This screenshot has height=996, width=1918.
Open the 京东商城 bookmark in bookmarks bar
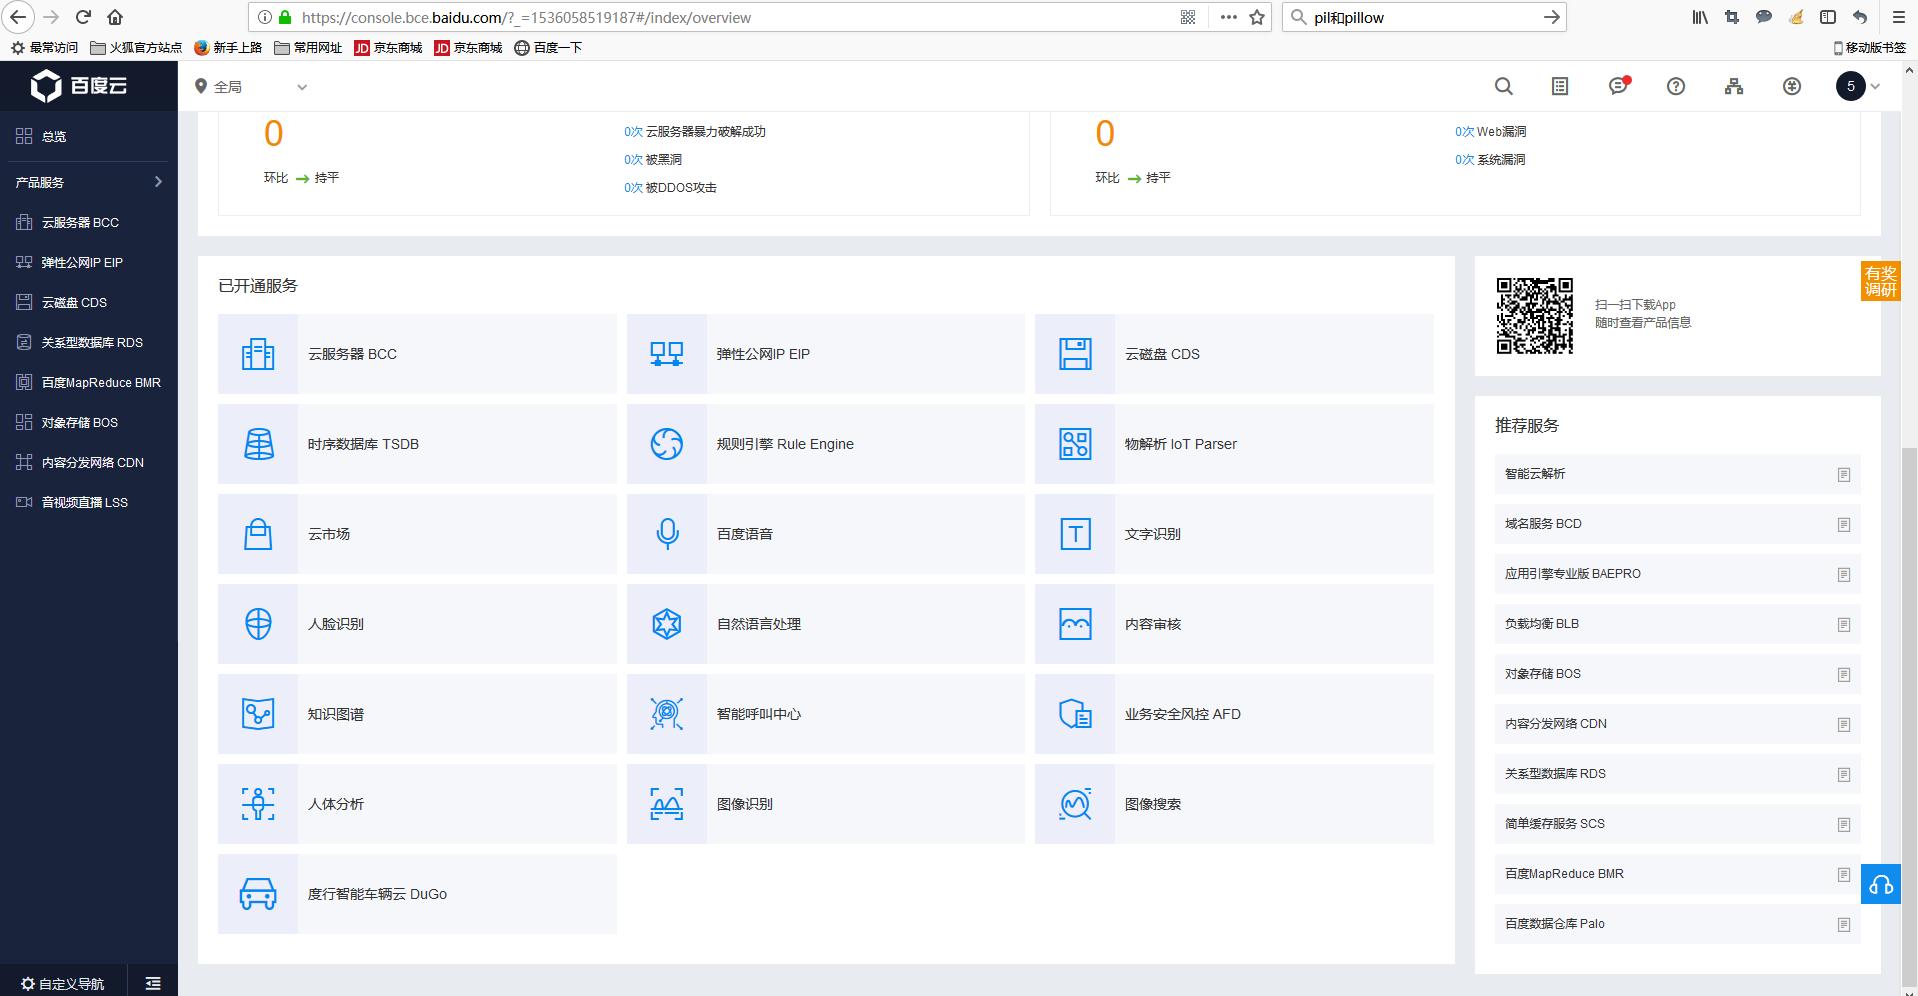tap(388, 48)
